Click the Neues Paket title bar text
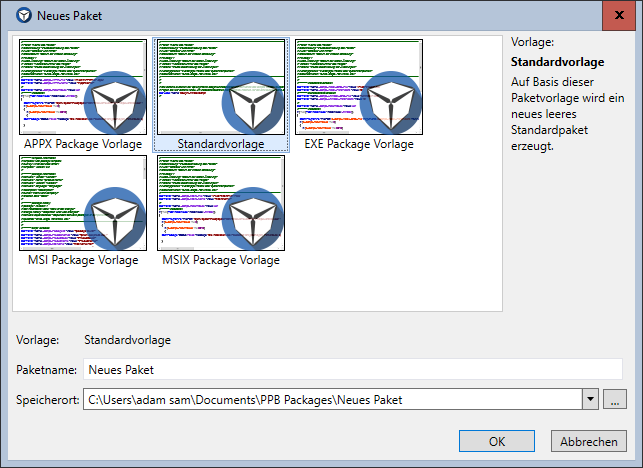643x468 pixels. click(70, 16)
